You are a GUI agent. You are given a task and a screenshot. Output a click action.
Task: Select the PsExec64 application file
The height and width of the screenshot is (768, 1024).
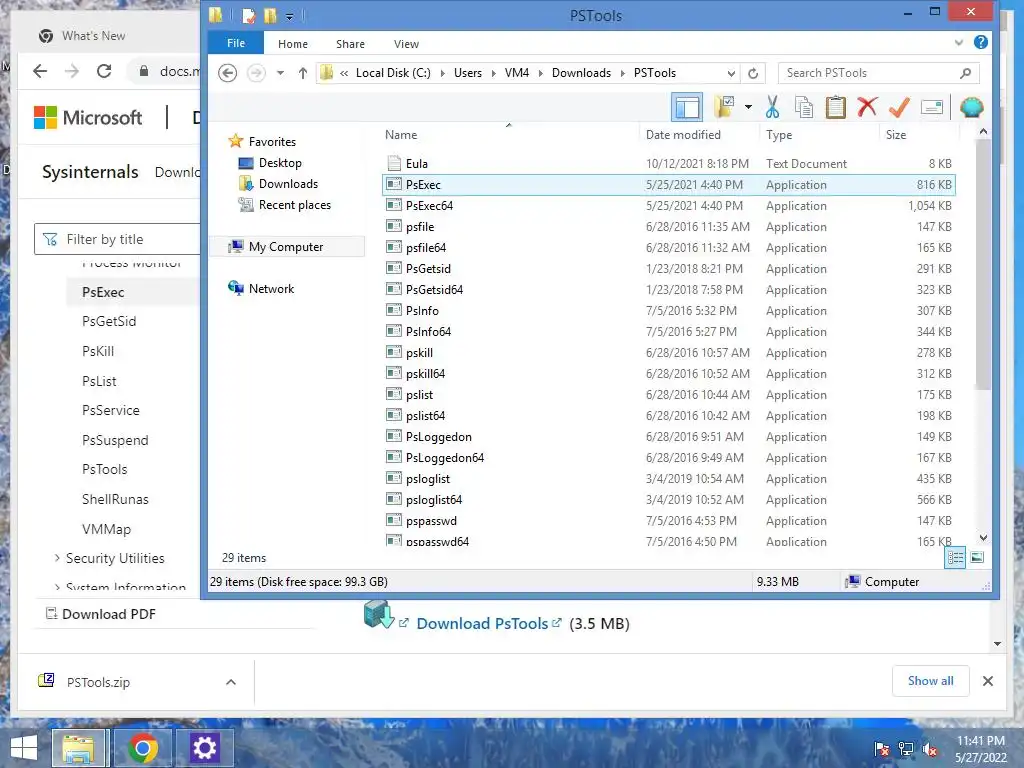coord(668,206)
